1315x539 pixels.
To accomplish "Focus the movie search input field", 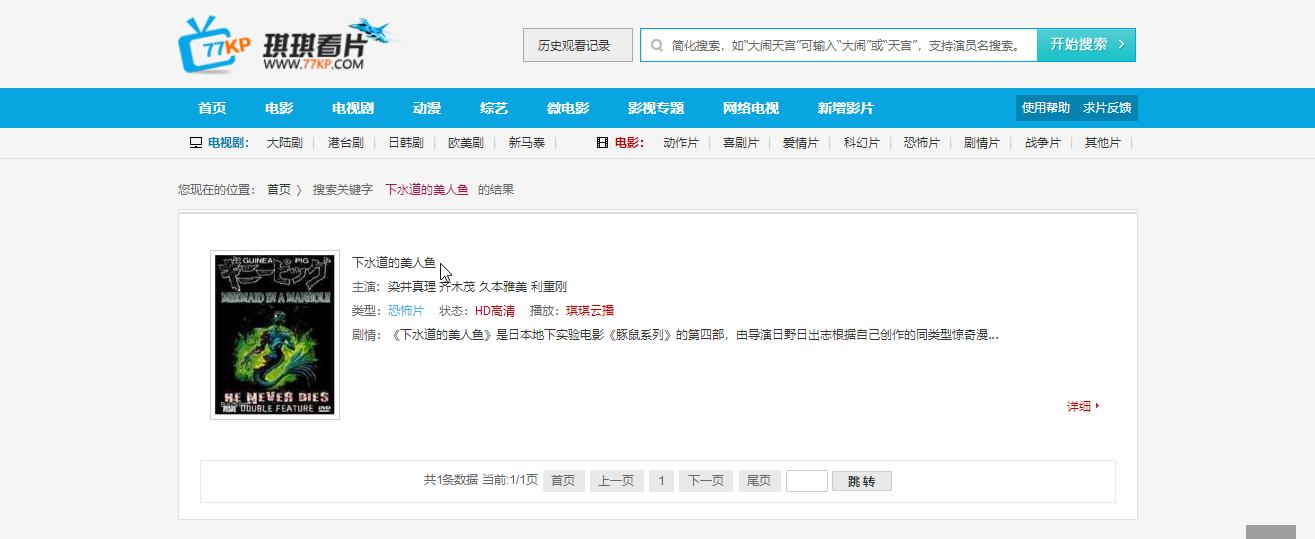I will pos(838,45).
